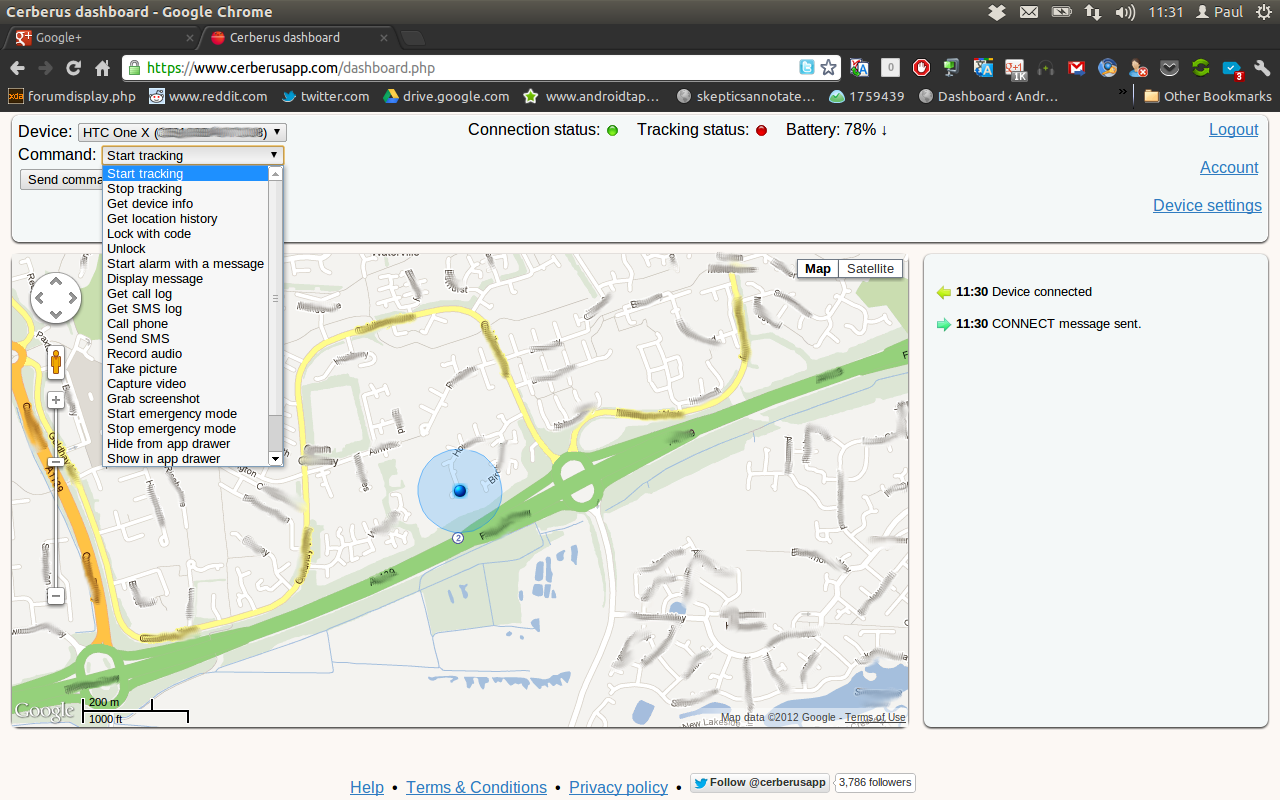Click the Street View pegman icon
1280x800 pixels.
[x=56, y=361]
